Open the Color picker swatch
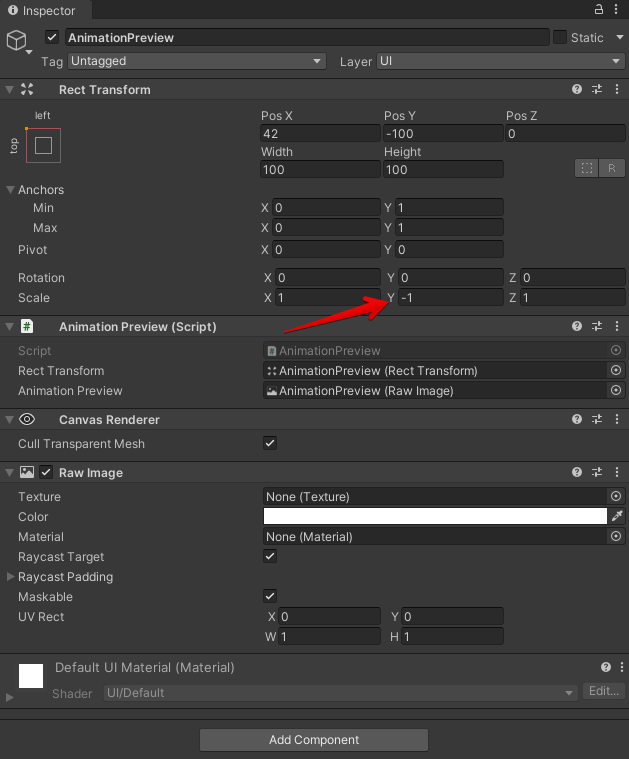Image resolution: width=629 pixels, height=759 pixels. [x=435, y=516]
